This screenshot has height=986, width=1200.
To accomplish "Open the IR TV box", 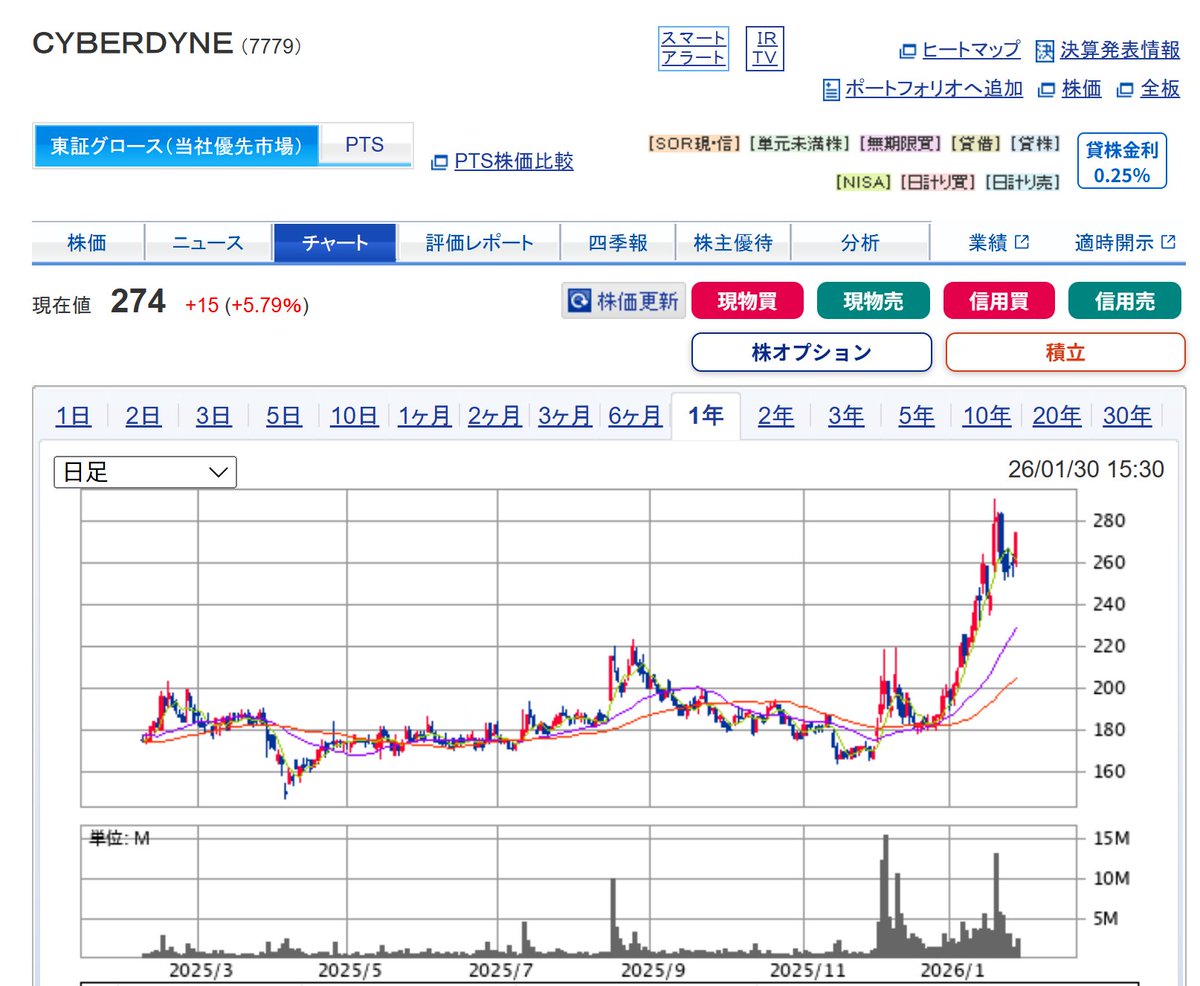I will [x=765, y=48].
